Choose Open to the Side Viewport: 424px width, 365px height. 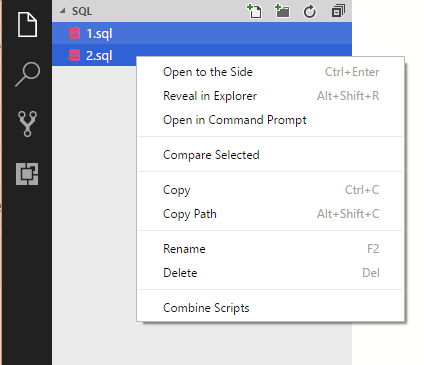click(271, 72)
